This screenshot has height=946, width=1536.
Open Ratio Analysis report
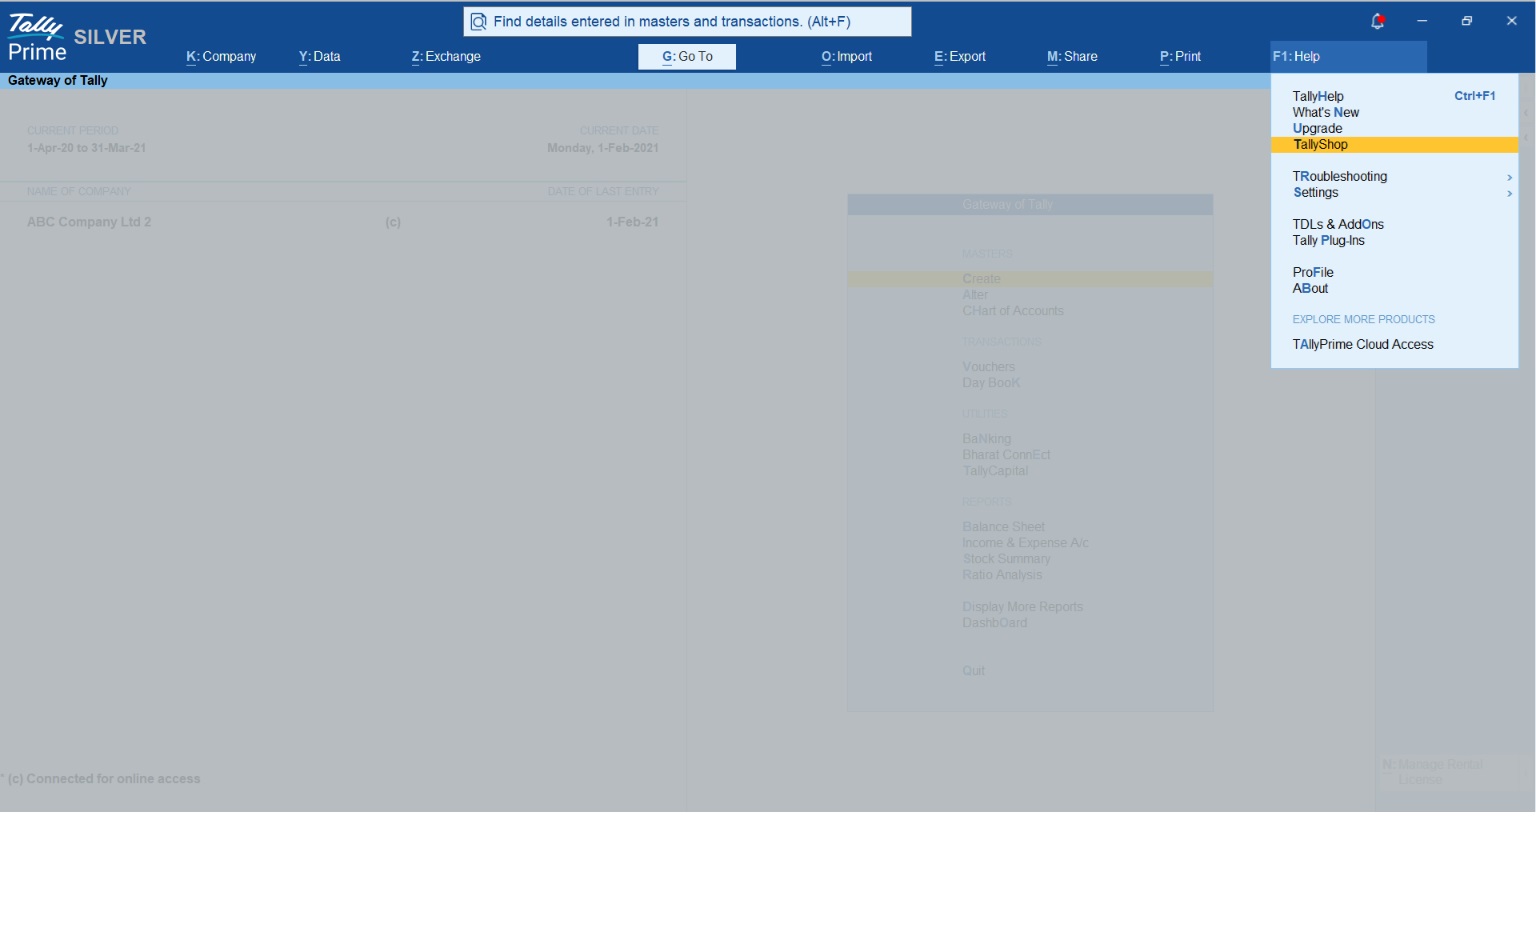pos(1002,575)
